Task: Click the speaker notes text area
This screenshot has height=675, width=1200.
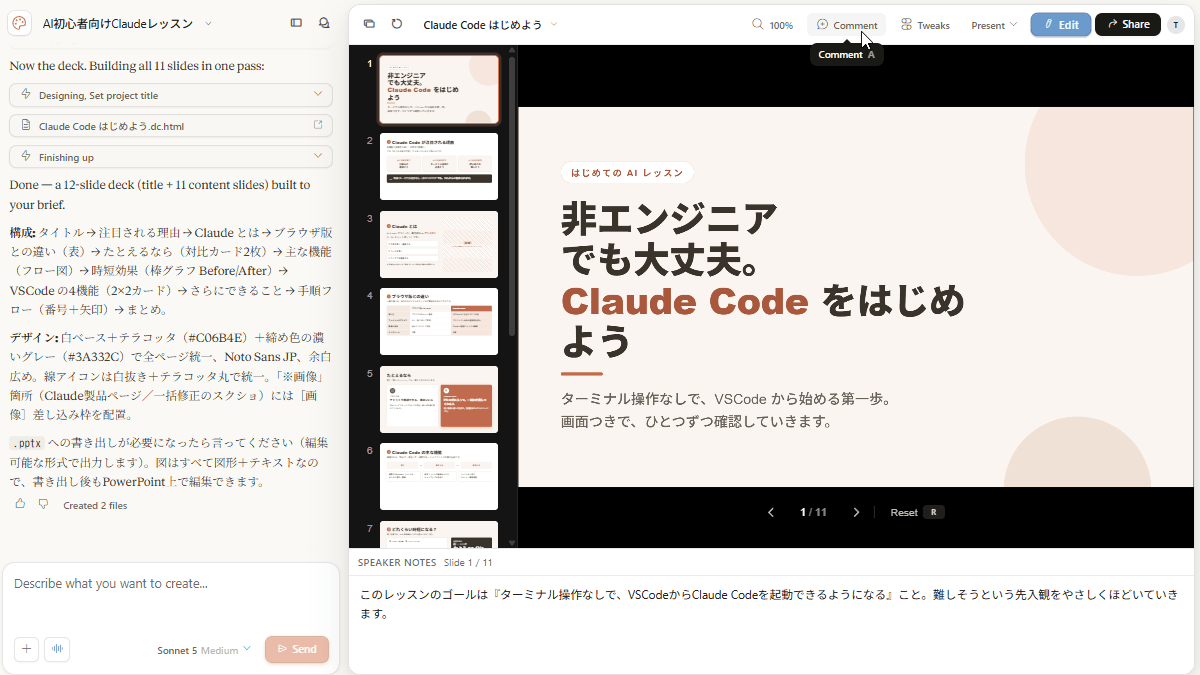Action: pos(773,603)
